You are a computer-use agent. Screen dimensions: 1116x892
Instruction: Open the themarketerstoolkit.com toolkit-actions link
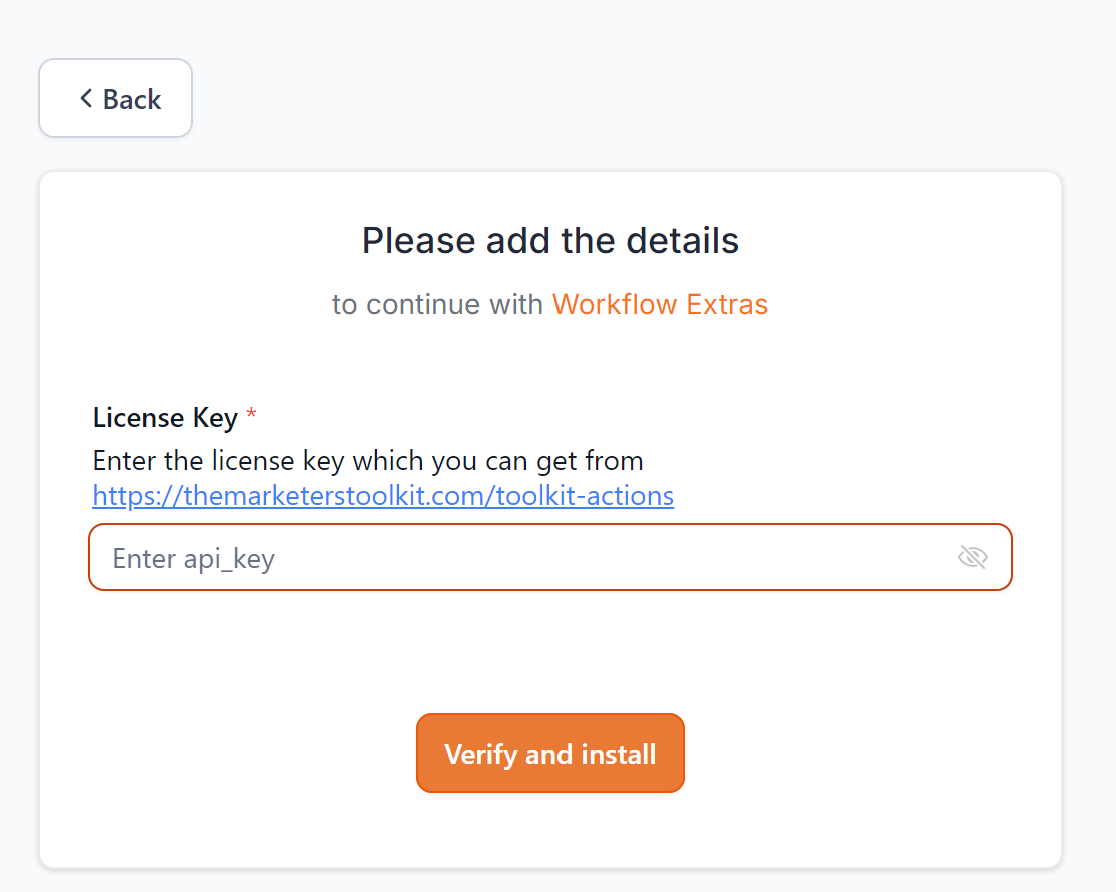coord(383,495)
